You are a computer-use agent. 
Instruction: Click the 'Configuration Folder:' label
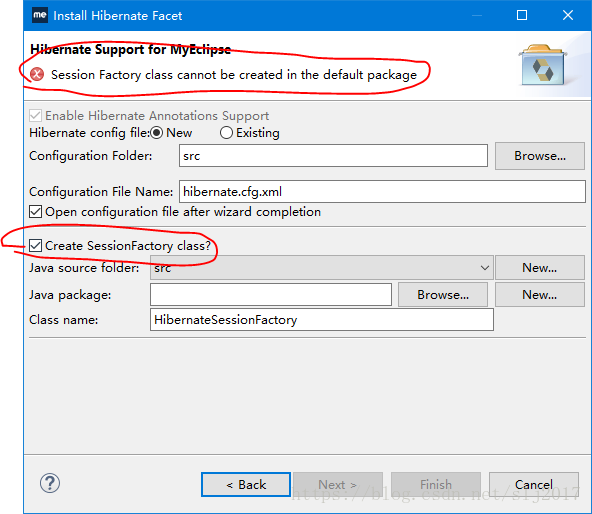tap(91, 156)
